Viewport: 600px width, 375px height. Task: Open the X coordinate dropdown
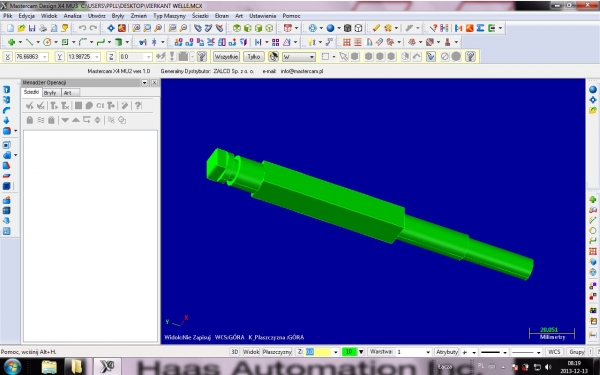[45, 57]
